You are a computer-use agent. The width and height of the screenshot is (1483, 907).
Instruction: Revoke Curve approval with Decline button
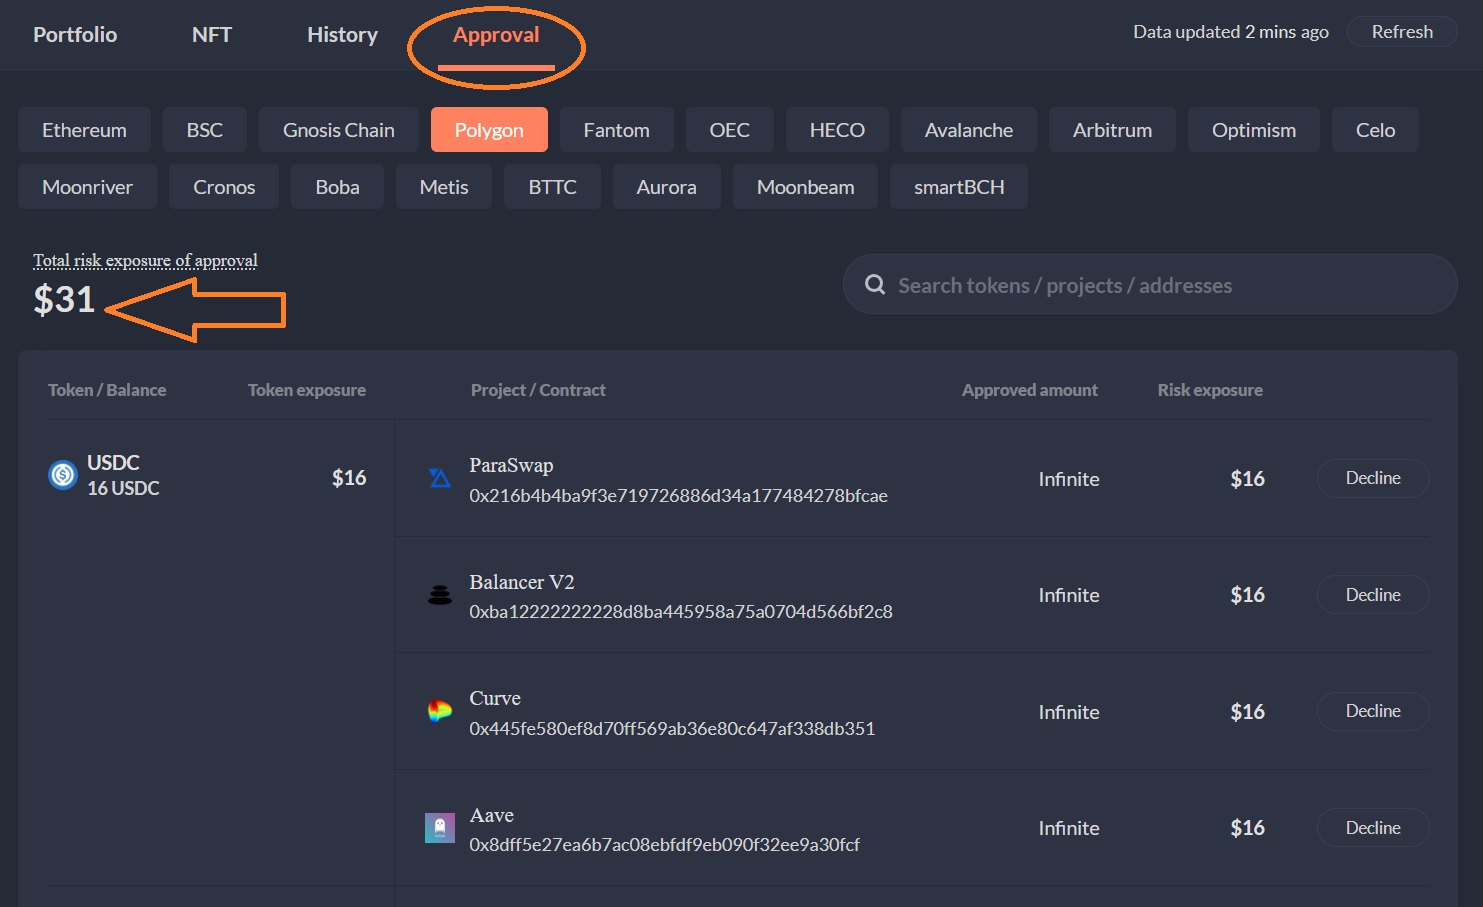[x=1372, y=711]
